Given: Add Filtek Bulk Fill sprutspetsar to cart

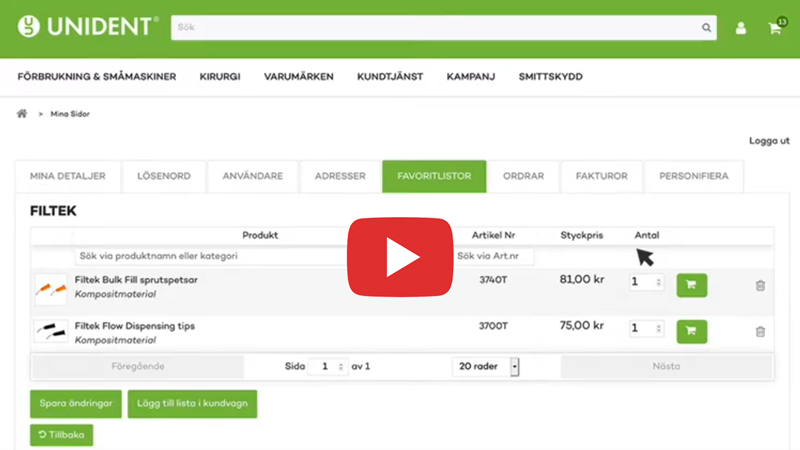Looking at the screenshot, I should pyautogui.click(x=691, y=285).
